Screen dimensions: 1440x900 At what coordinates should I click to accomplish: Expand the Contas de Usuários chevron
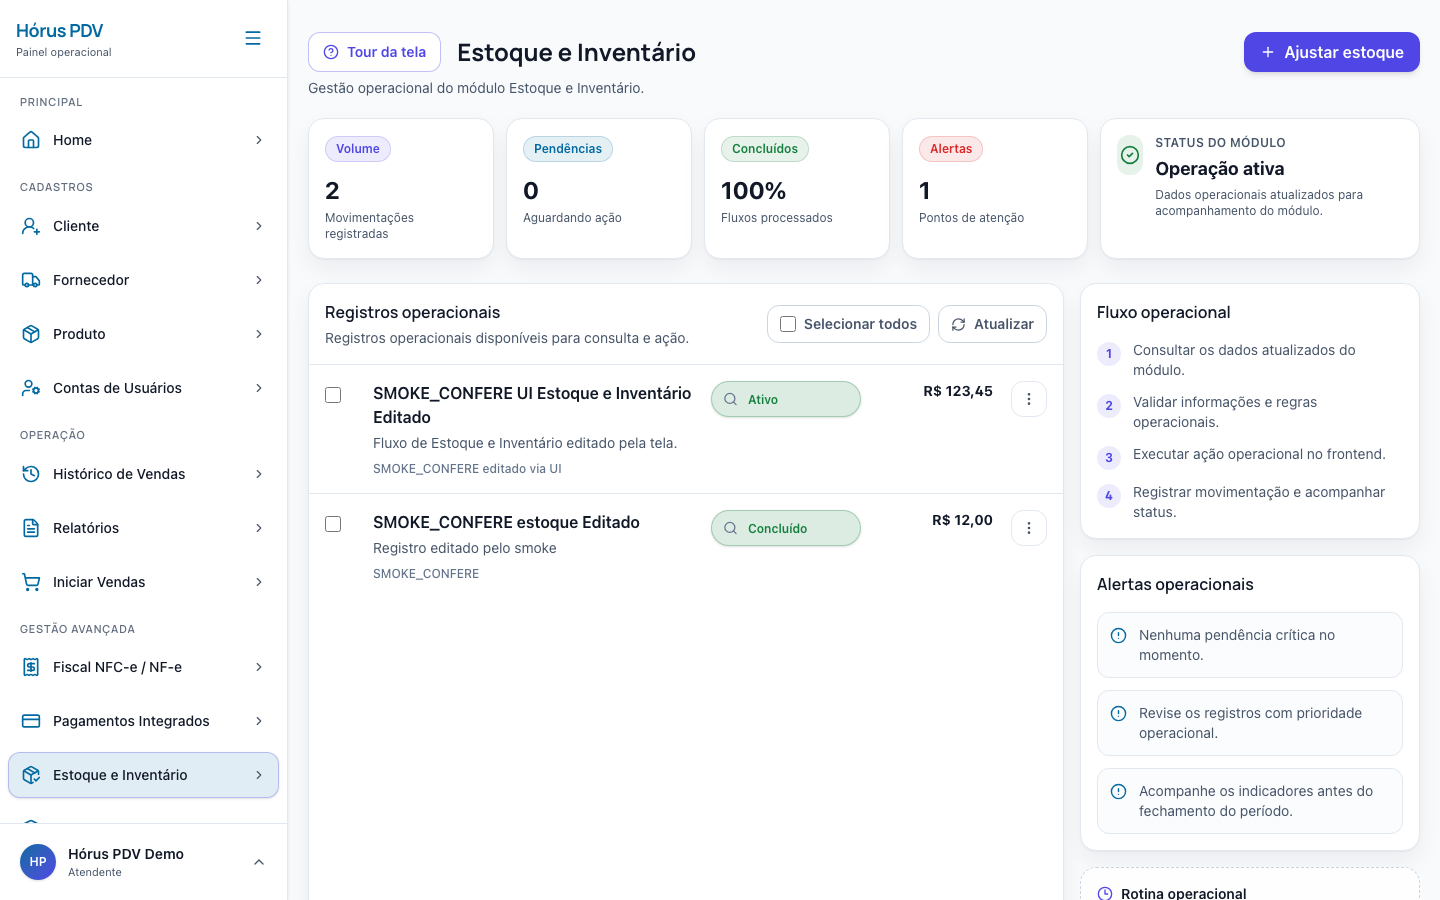[x=259, y=388]
